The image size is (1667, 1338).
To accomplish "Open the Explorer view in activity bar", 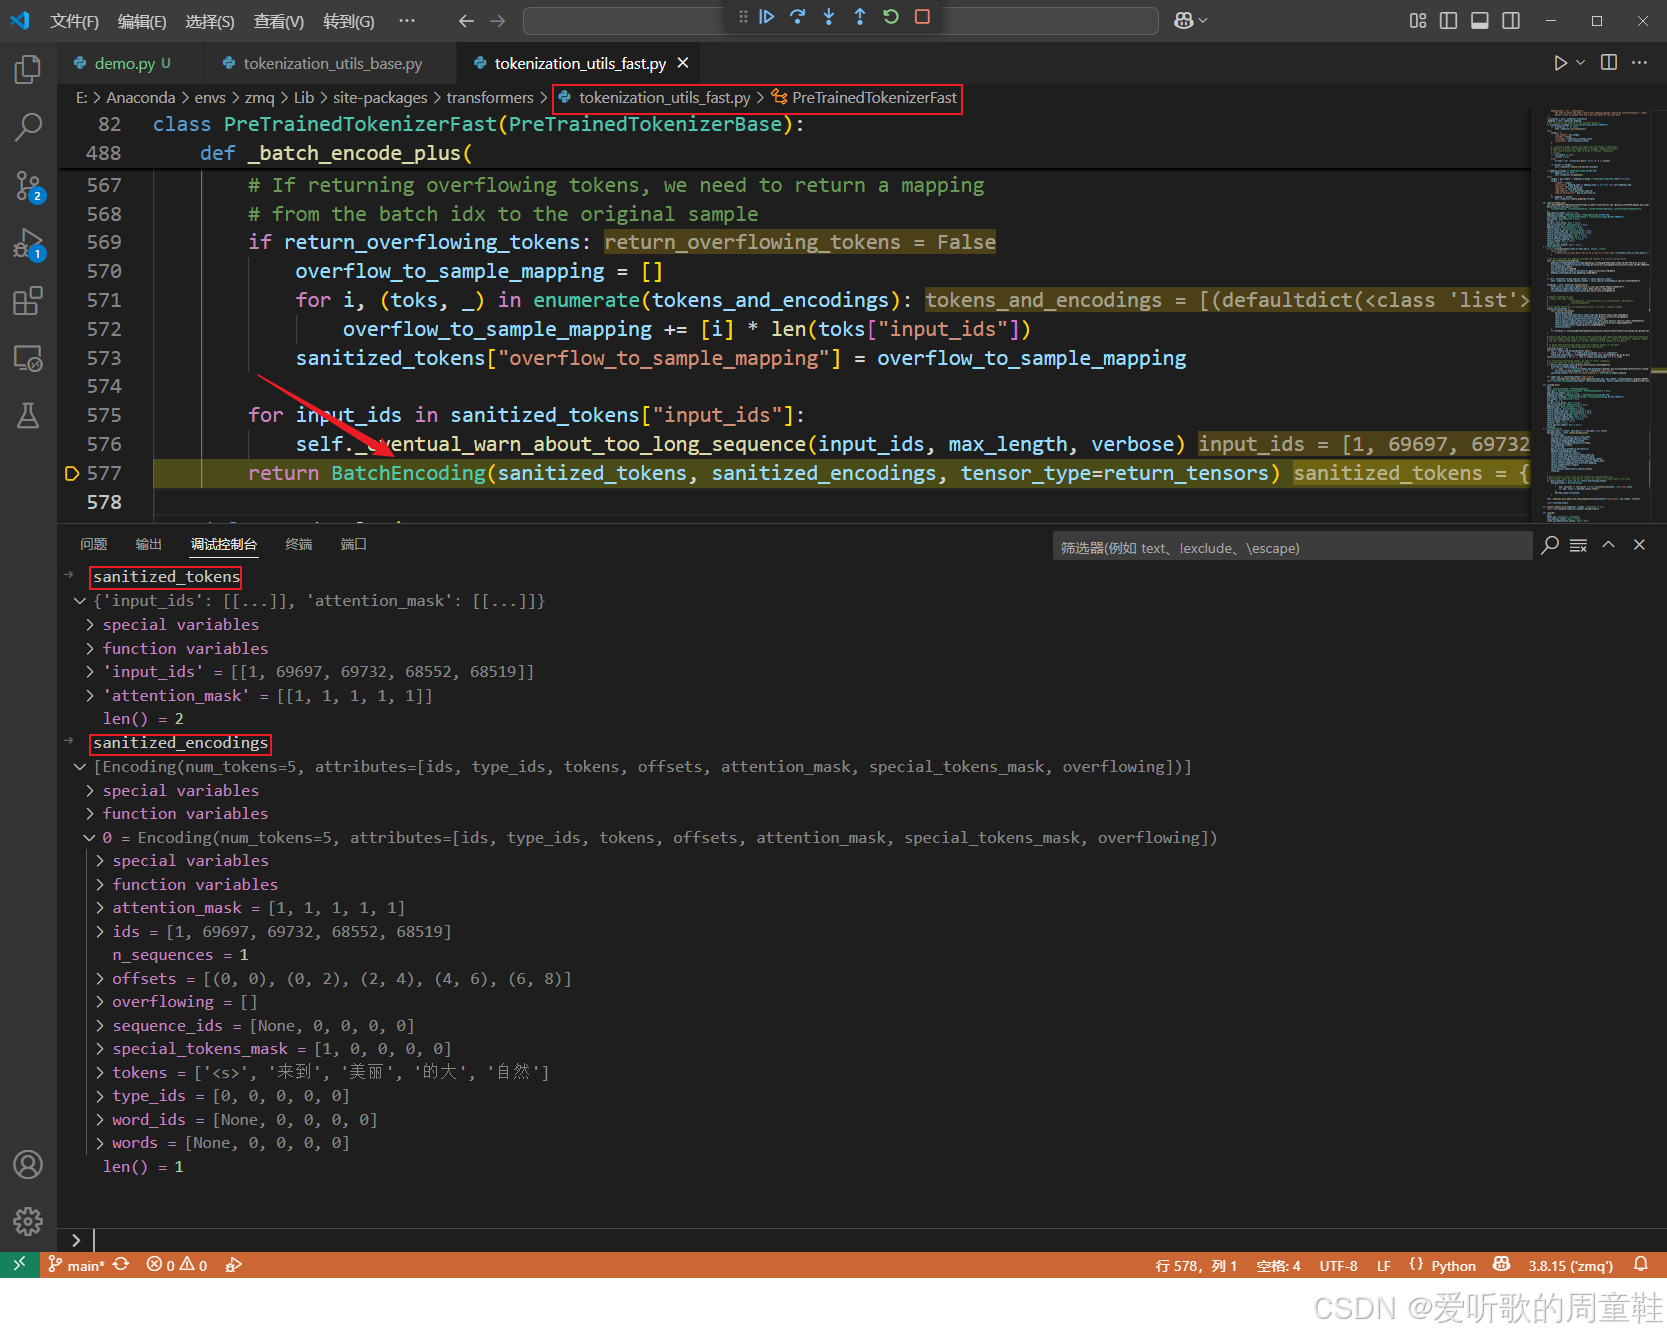I will click(28, 69).
